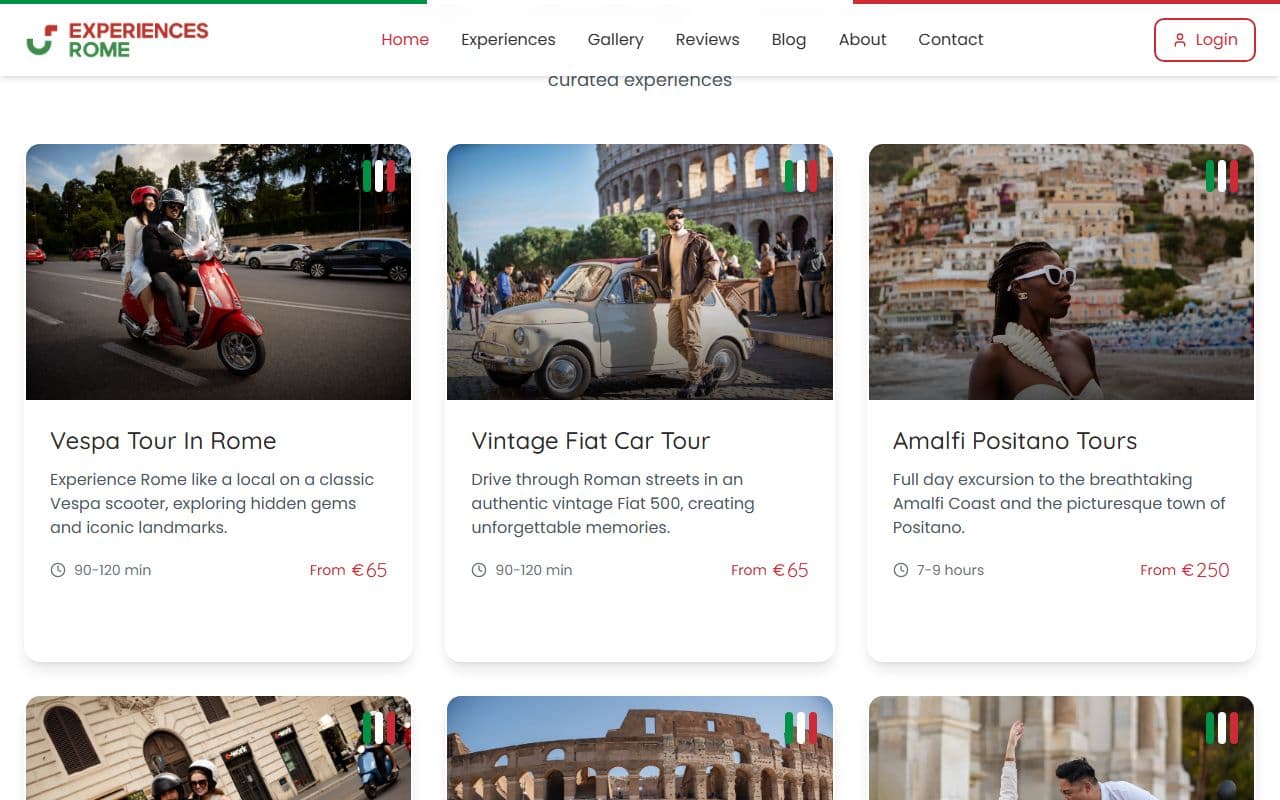This screenshot has height=800, width=1280.
Task: Click the 'curated experiences' subtitle text
Action: point(640,80)
